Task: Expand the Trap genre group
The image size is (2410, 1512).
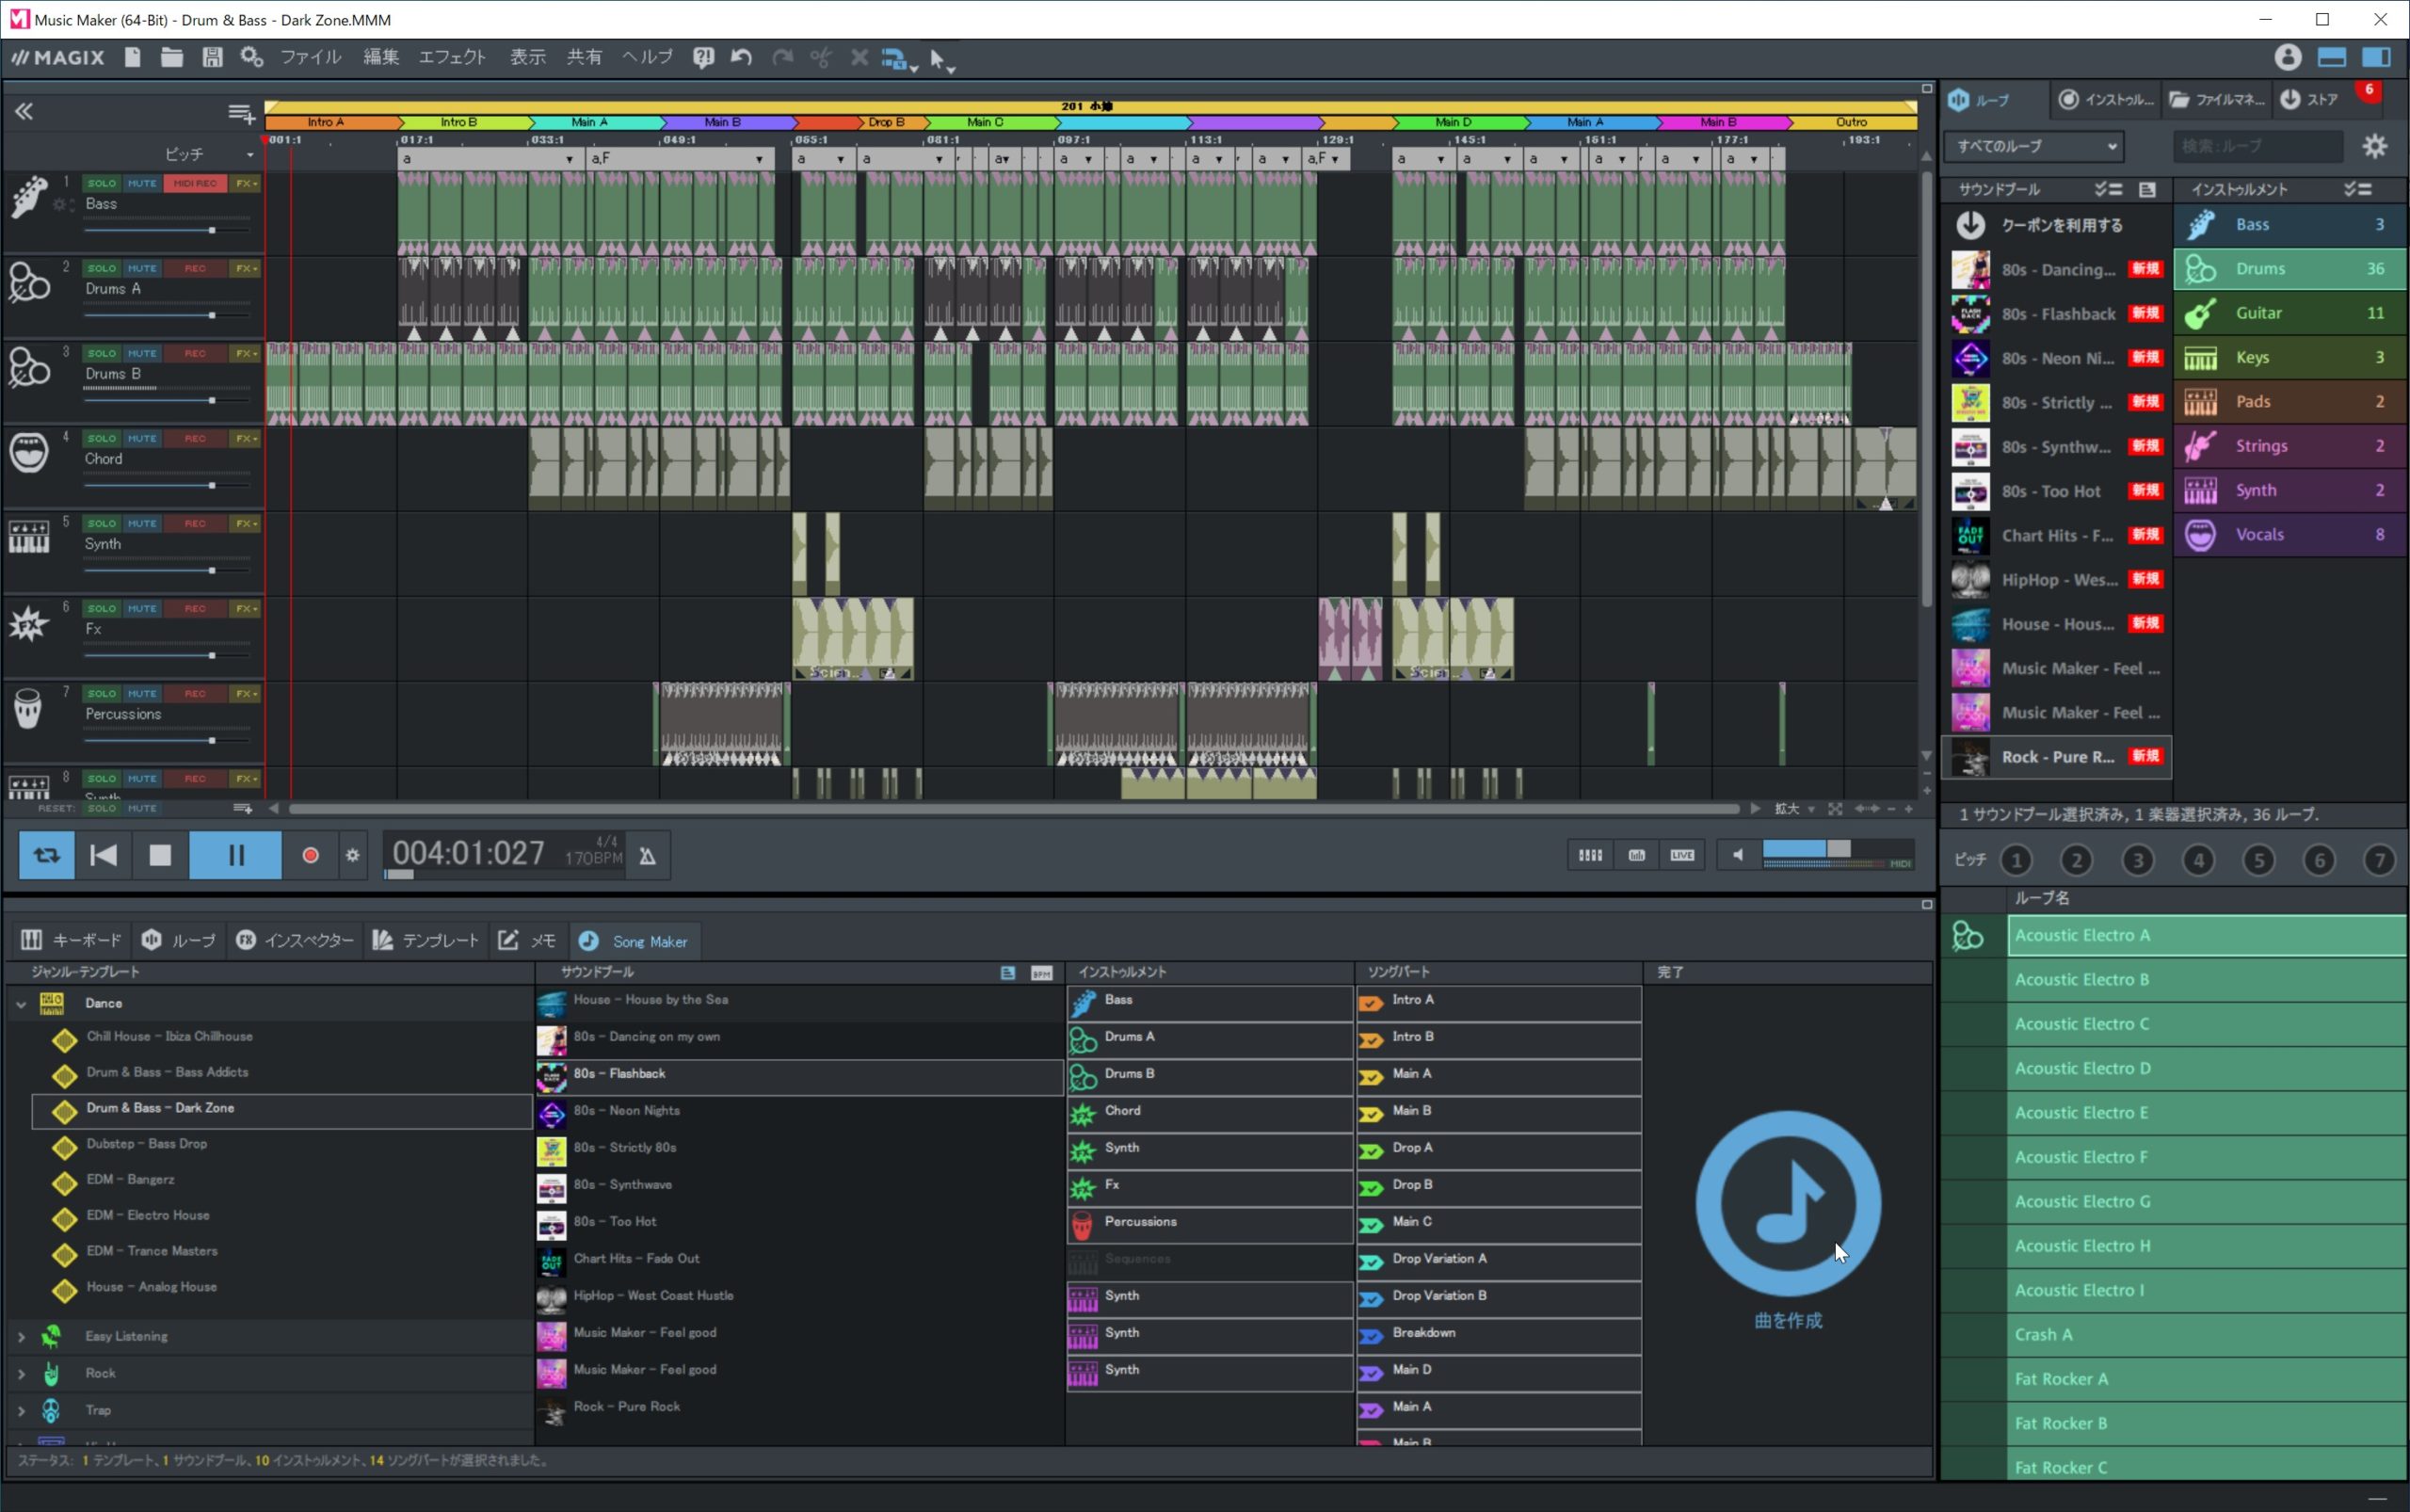Action: click(x=21, y=1410)
